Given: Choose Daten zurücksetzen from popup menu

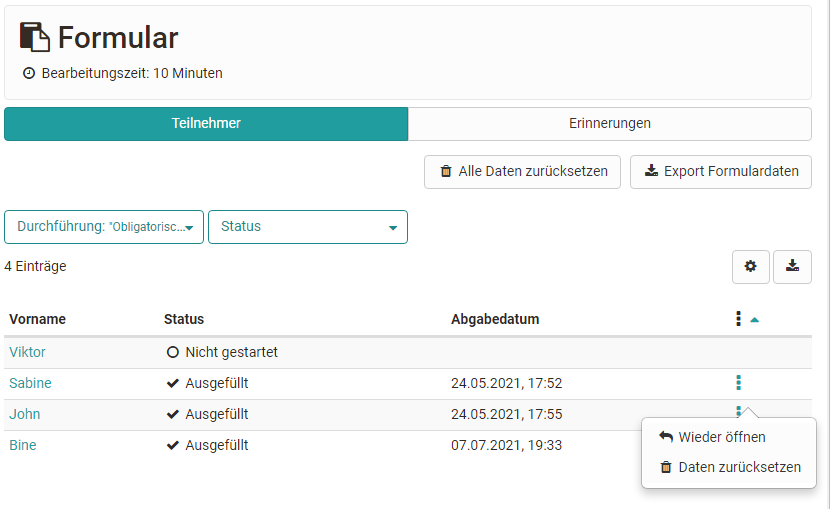Looking at the screenshot, I should click(x=730, y=467).
